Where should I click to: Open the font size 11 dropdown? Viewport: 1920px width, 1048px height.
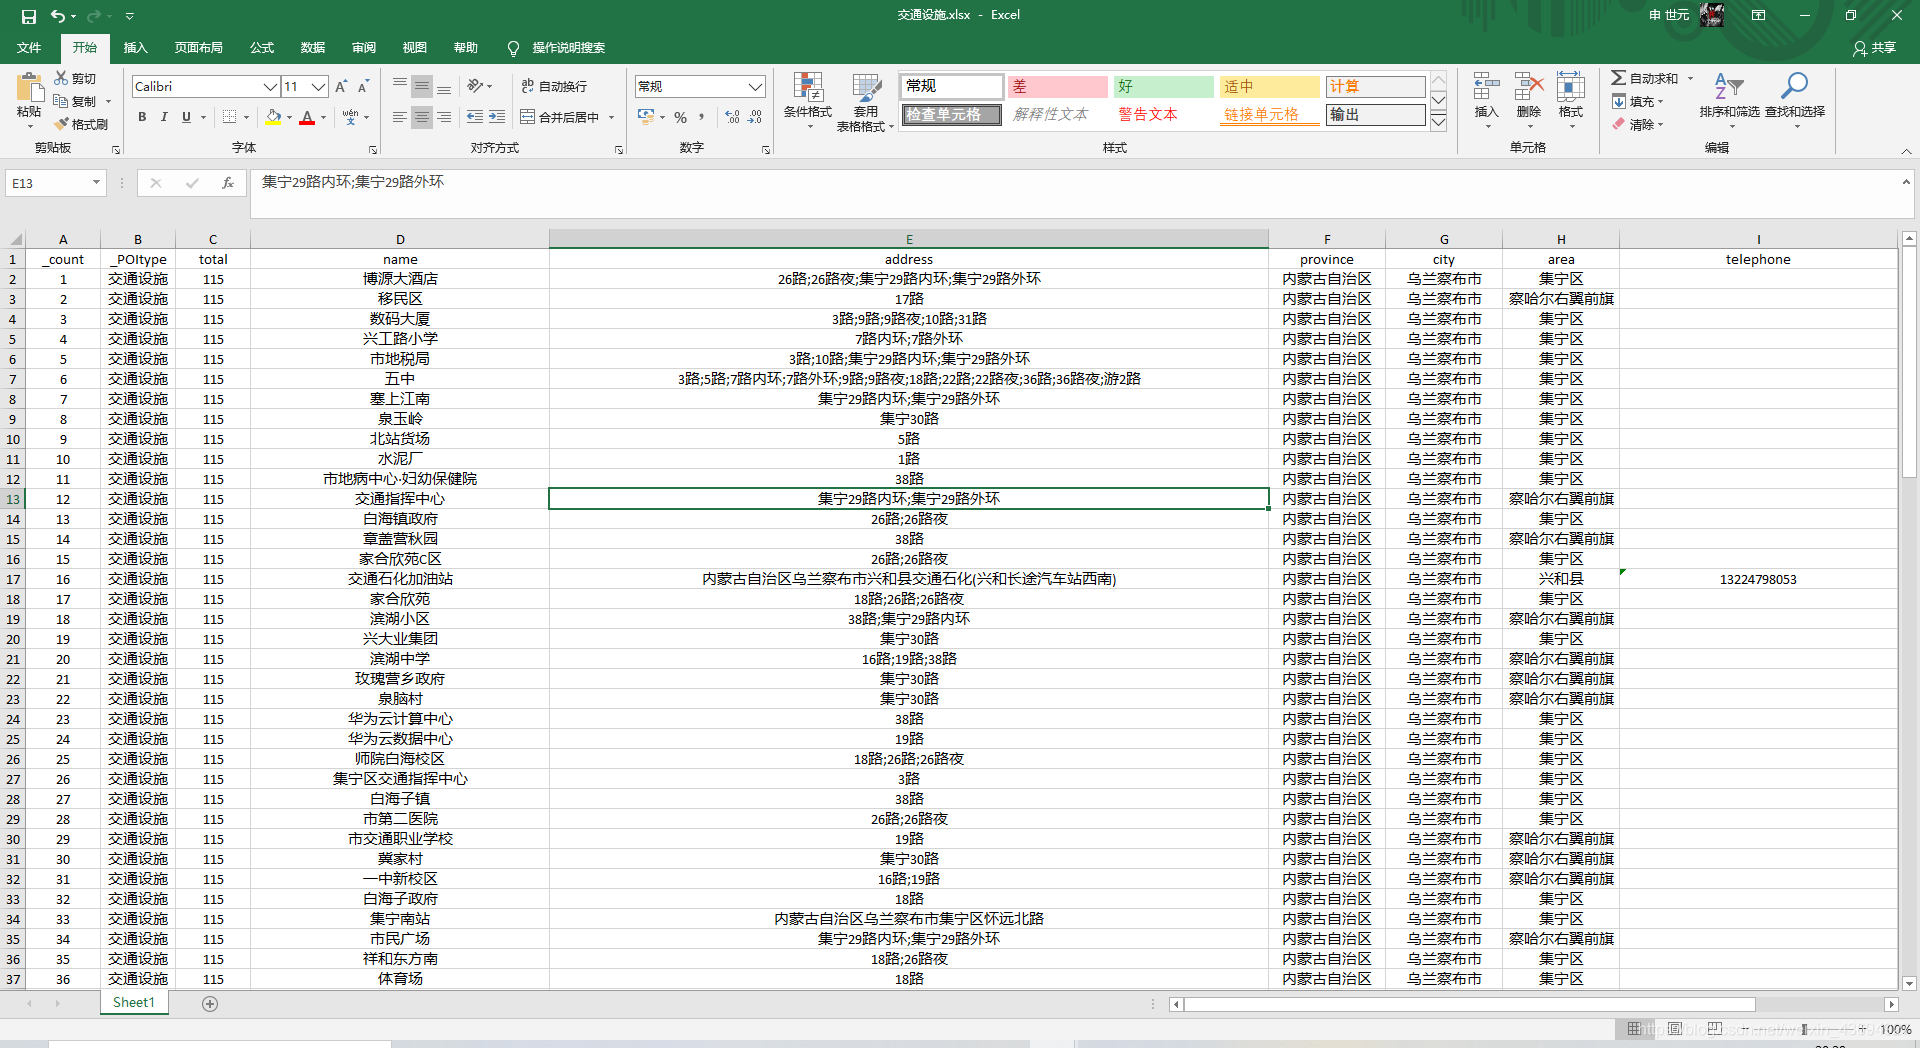(318, 87)
